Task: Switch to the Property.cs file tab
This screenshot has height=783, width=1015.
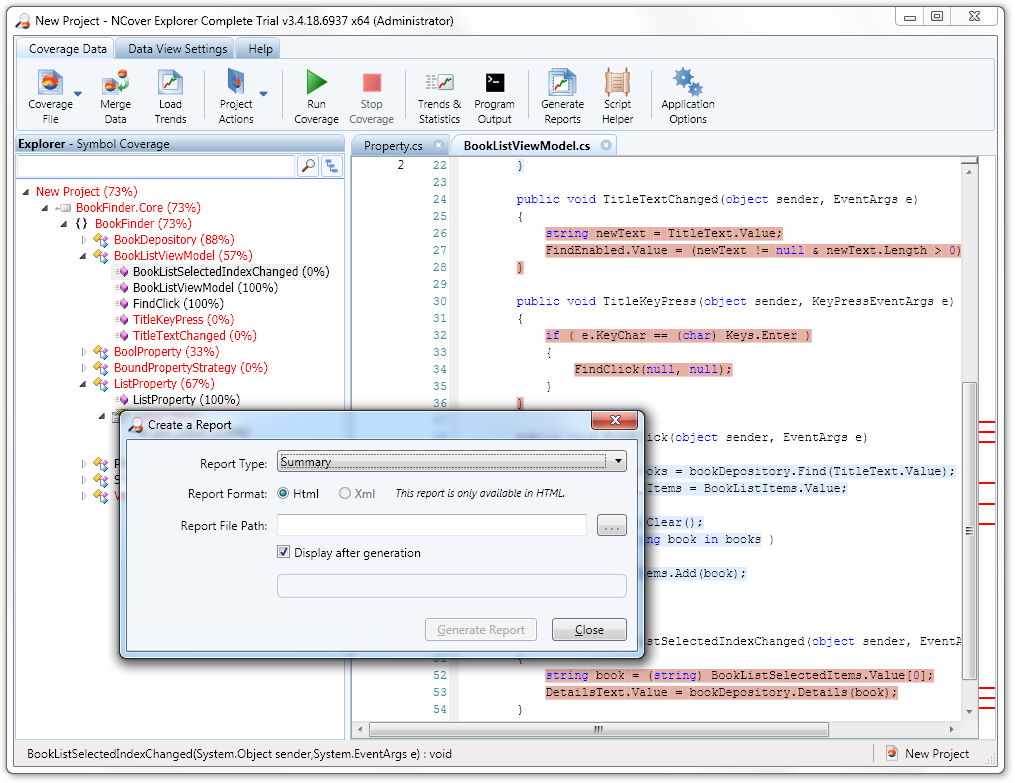Action: pos(393,146)
